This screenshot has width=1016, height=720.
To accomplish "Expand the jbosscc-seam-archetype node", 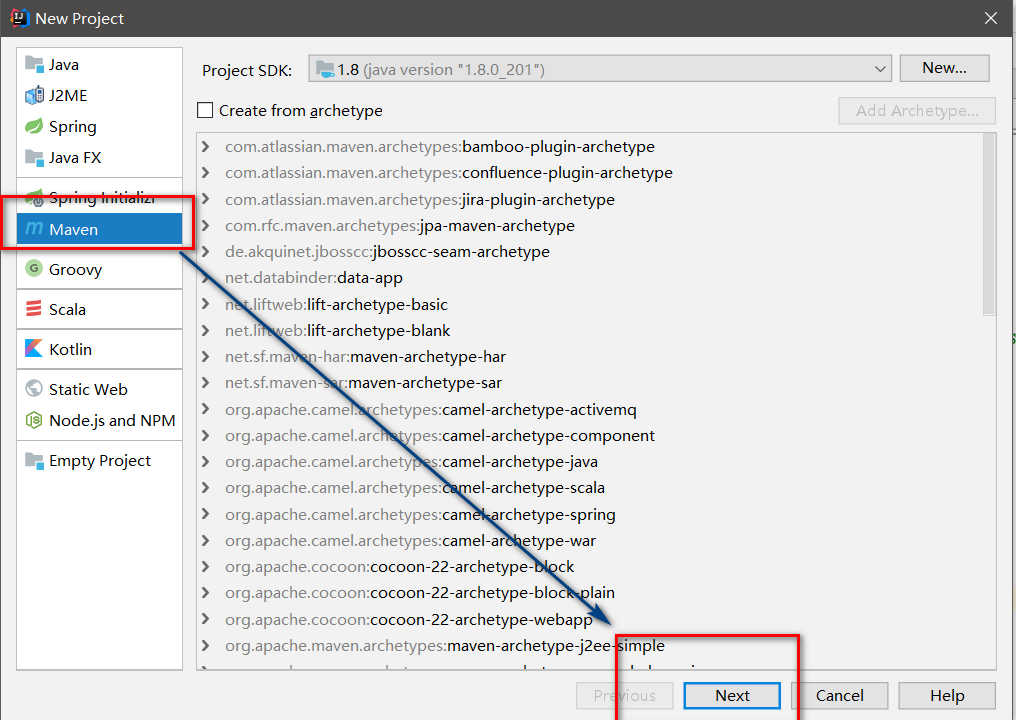I will [x=205, y=251].
